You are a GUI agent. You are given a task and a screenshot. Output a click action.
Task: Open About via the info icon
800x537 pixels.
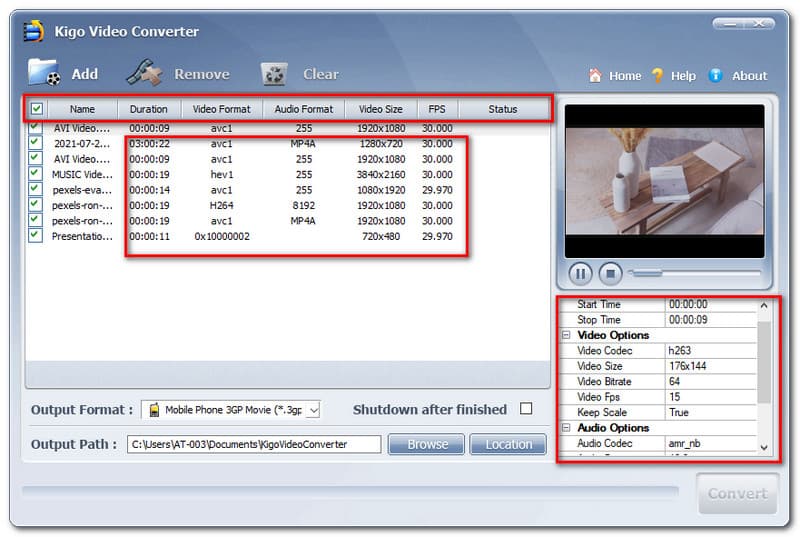715,75
